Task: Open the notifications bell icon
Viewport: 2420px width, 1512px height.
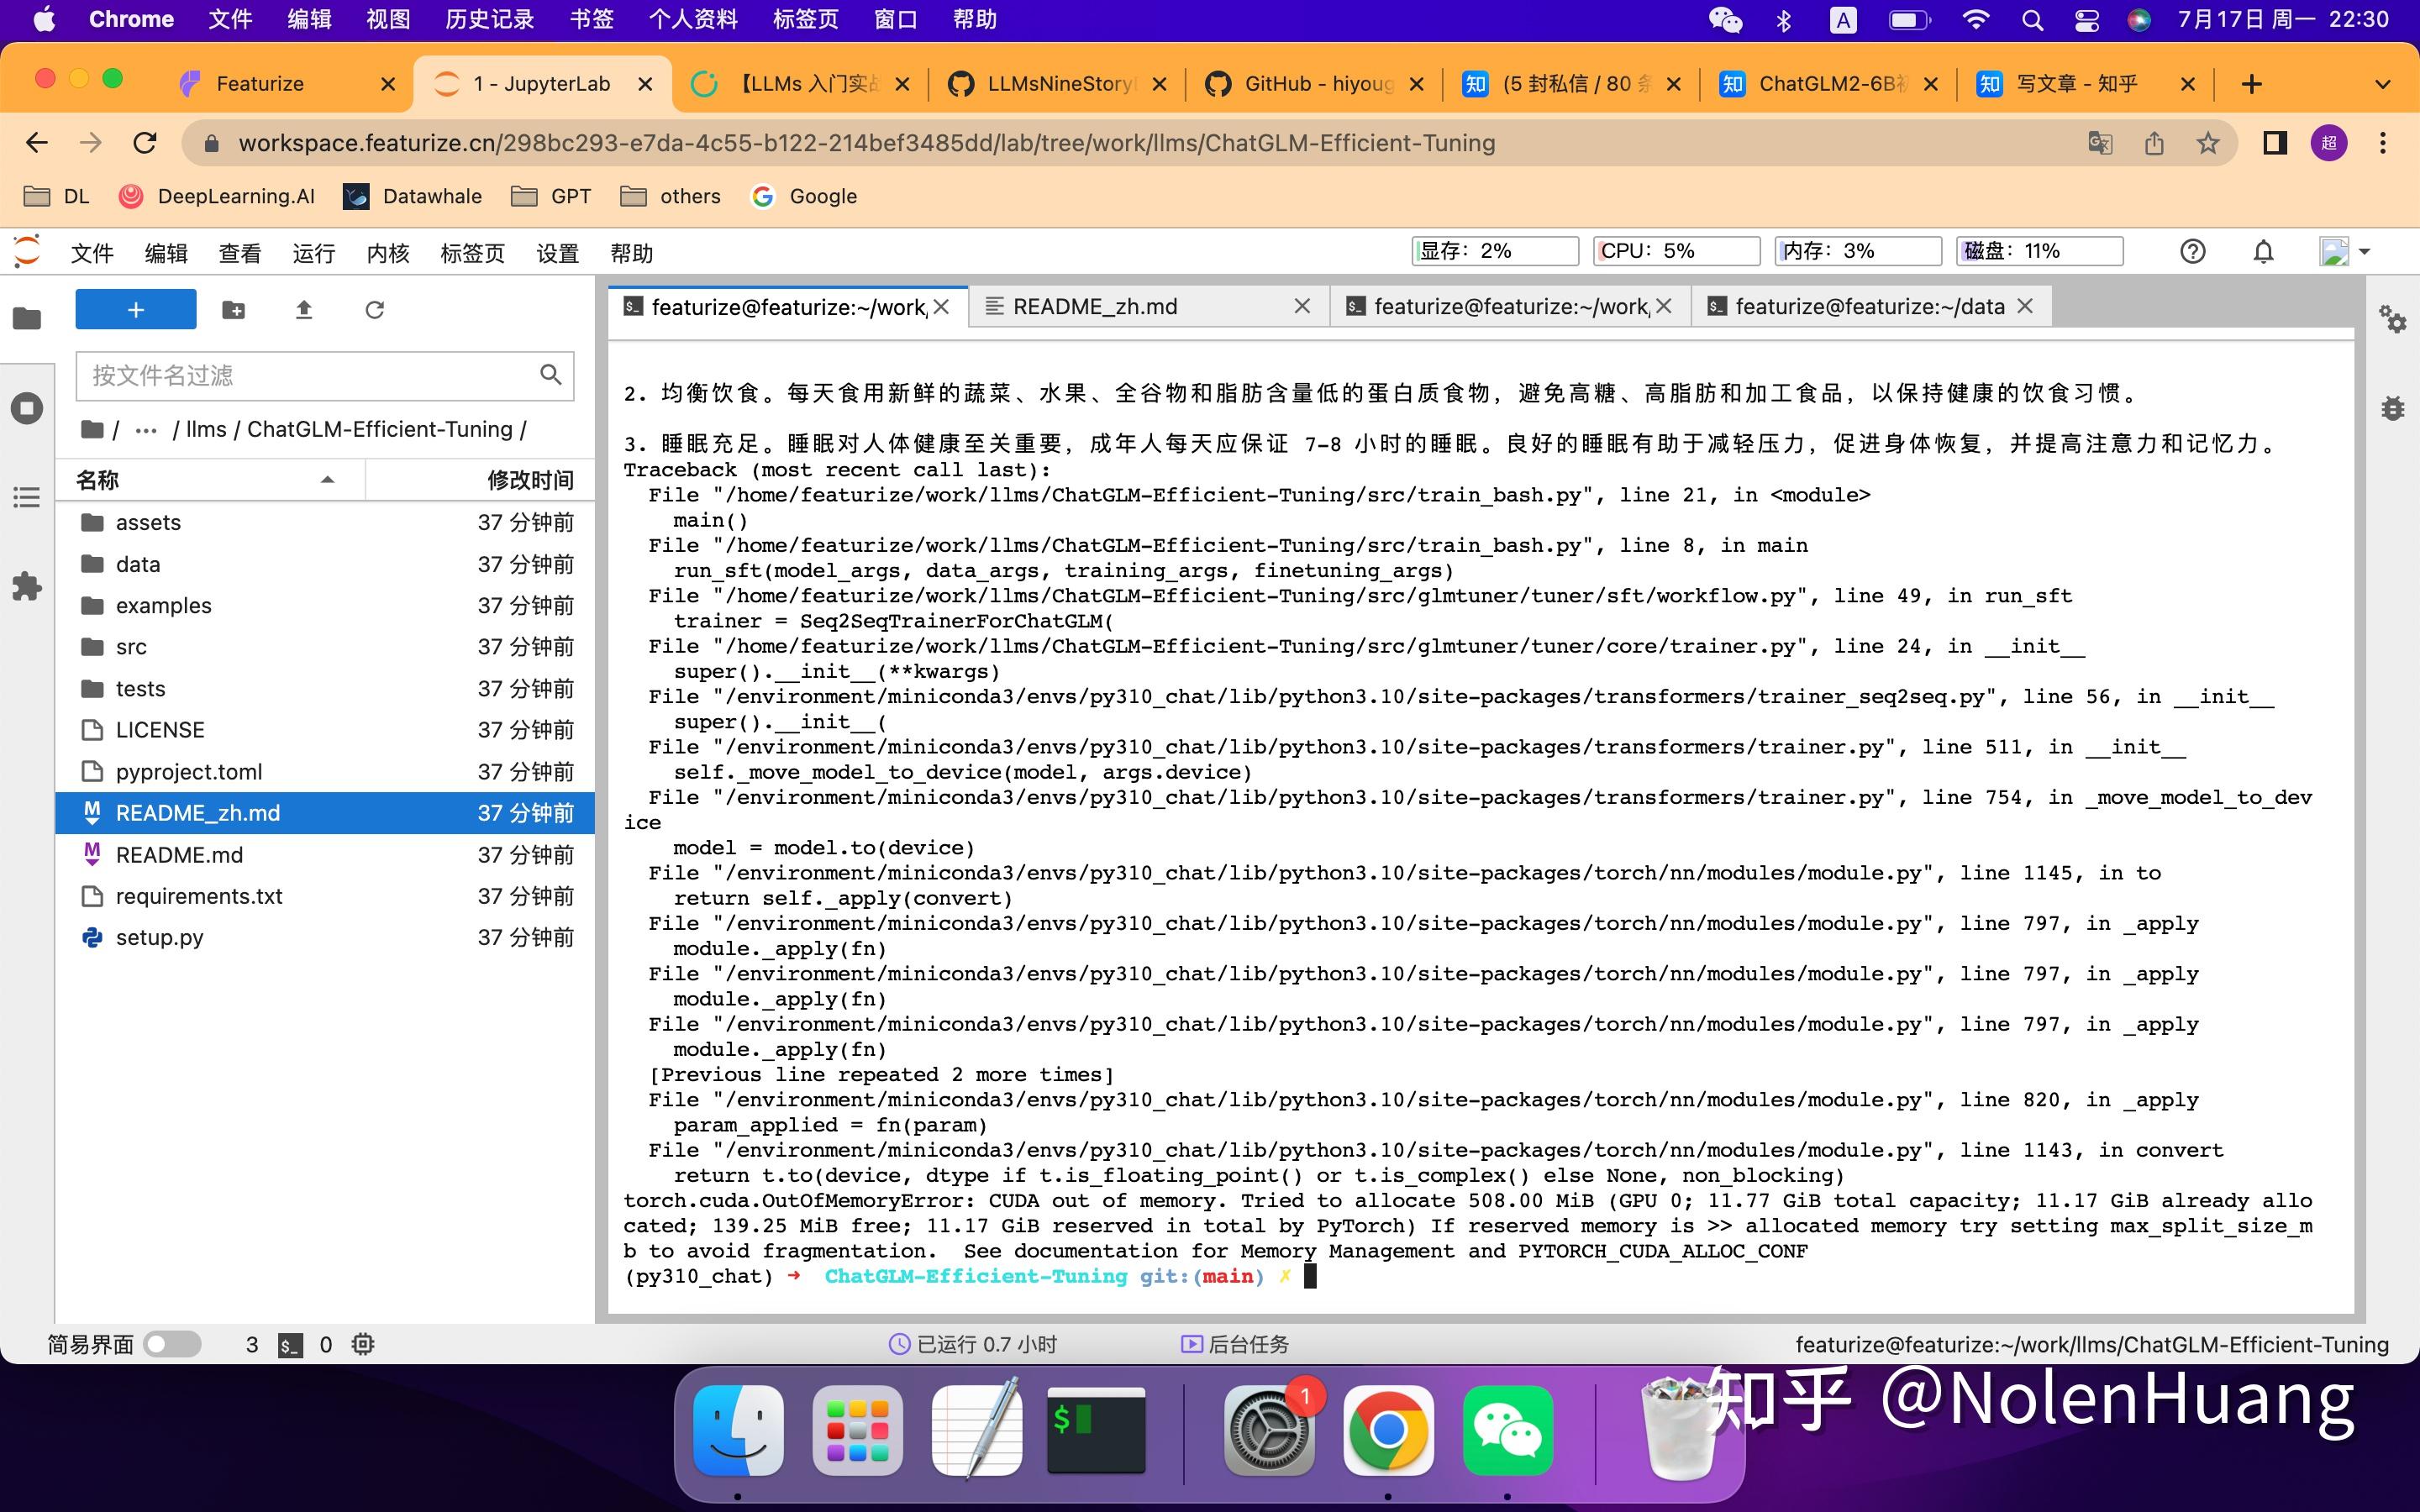Action: click(x=2264, y=252)
